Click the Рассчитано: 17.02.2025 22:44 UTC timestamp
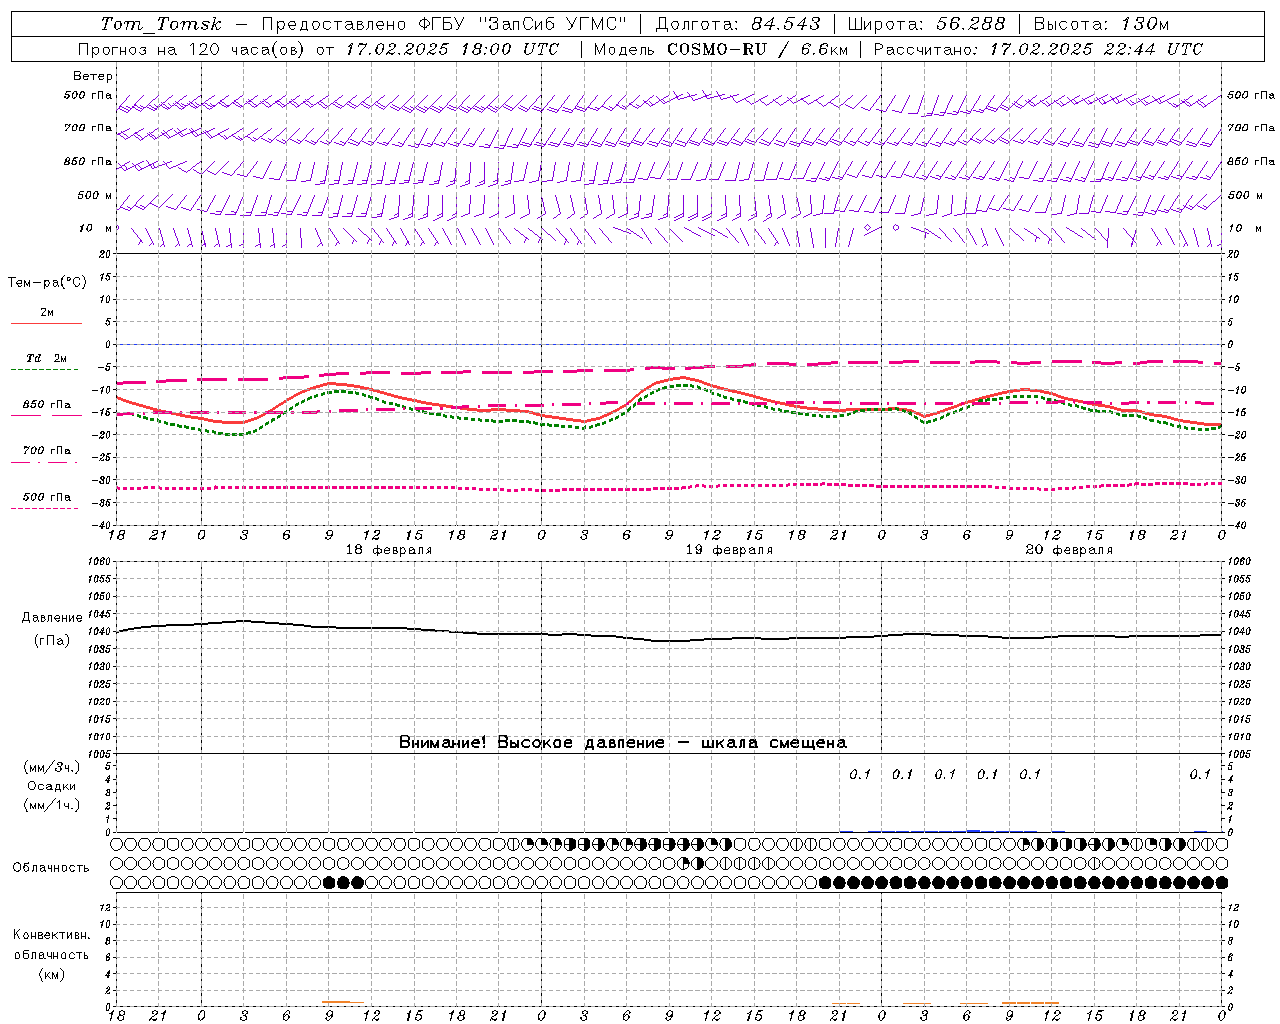Screen dimensions: 1280x1024 (x=1038, y=49)
